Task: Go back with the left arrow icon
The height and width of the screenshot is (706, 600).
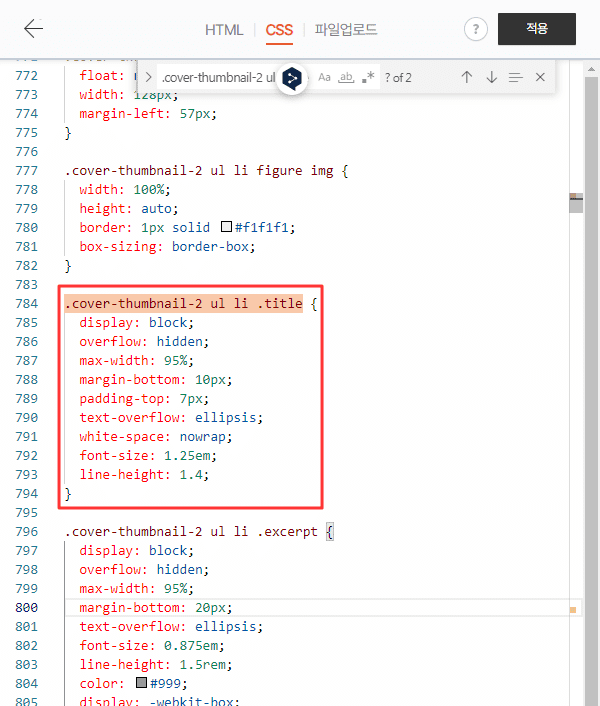Action: click(33, 29)
